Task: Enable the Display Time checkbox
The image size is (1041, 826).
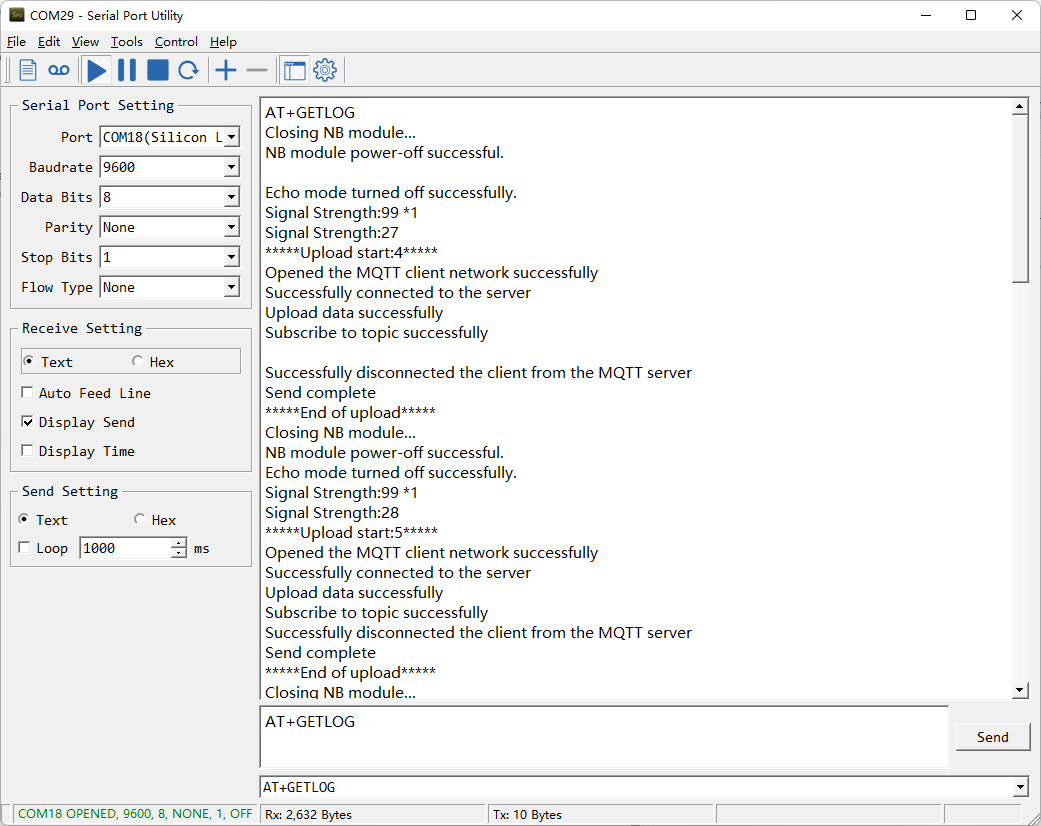Action: click(27, 451)
